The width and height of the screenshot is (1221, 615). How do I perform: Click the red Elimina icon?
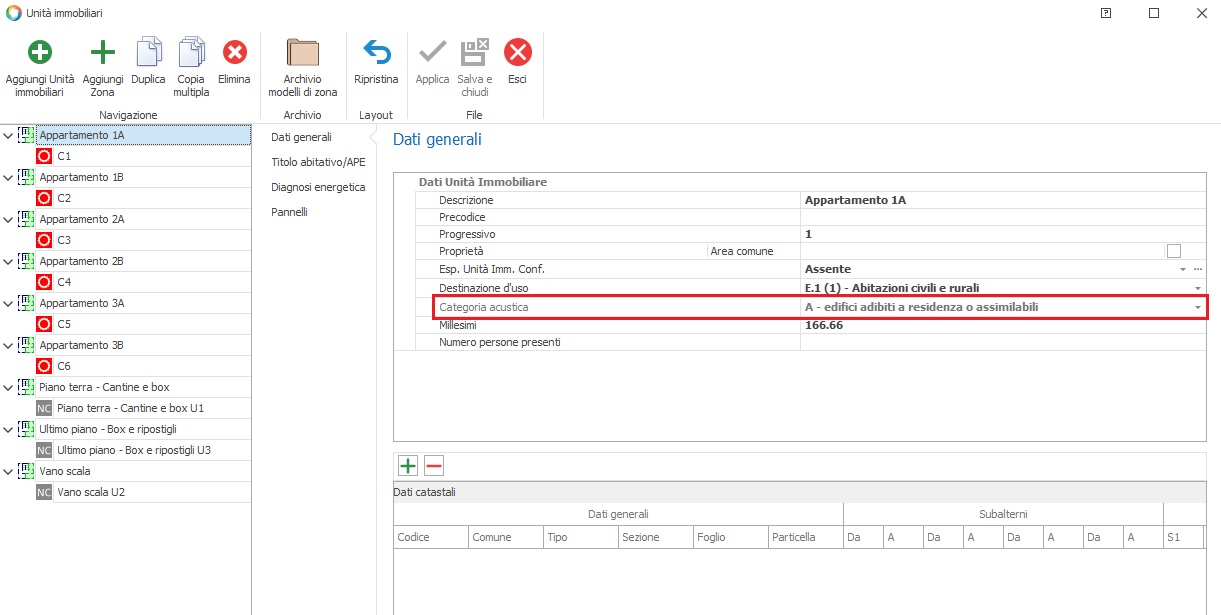click(x=234, y=54)
